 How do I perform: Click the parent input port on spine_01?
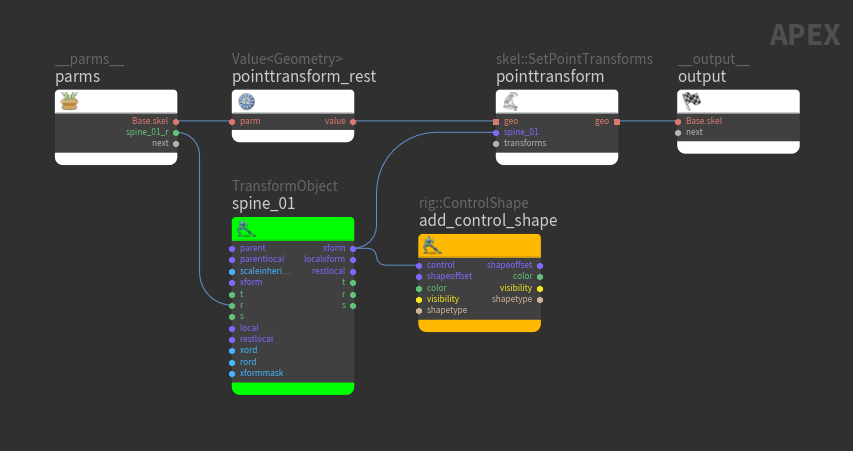click(x=232, y=249)
